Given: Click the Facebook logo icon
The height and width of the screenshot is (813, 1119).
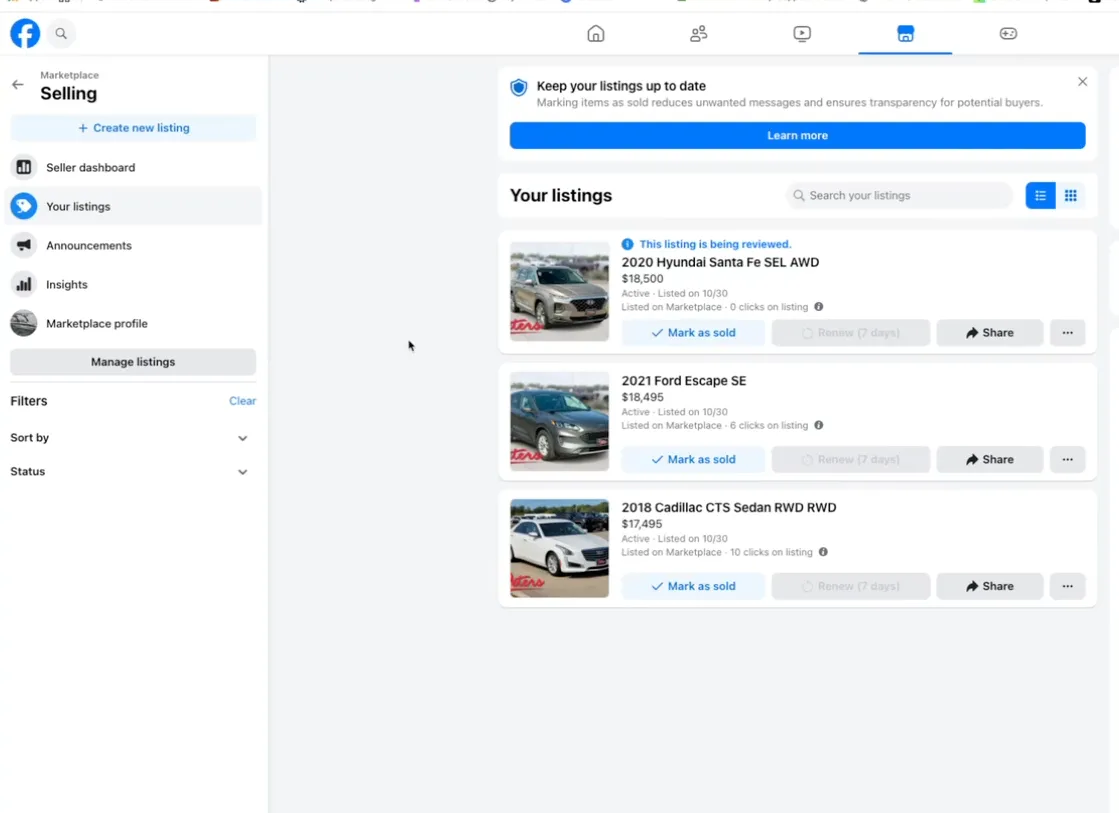Looking at the screenshot, I should coord(25,34).
